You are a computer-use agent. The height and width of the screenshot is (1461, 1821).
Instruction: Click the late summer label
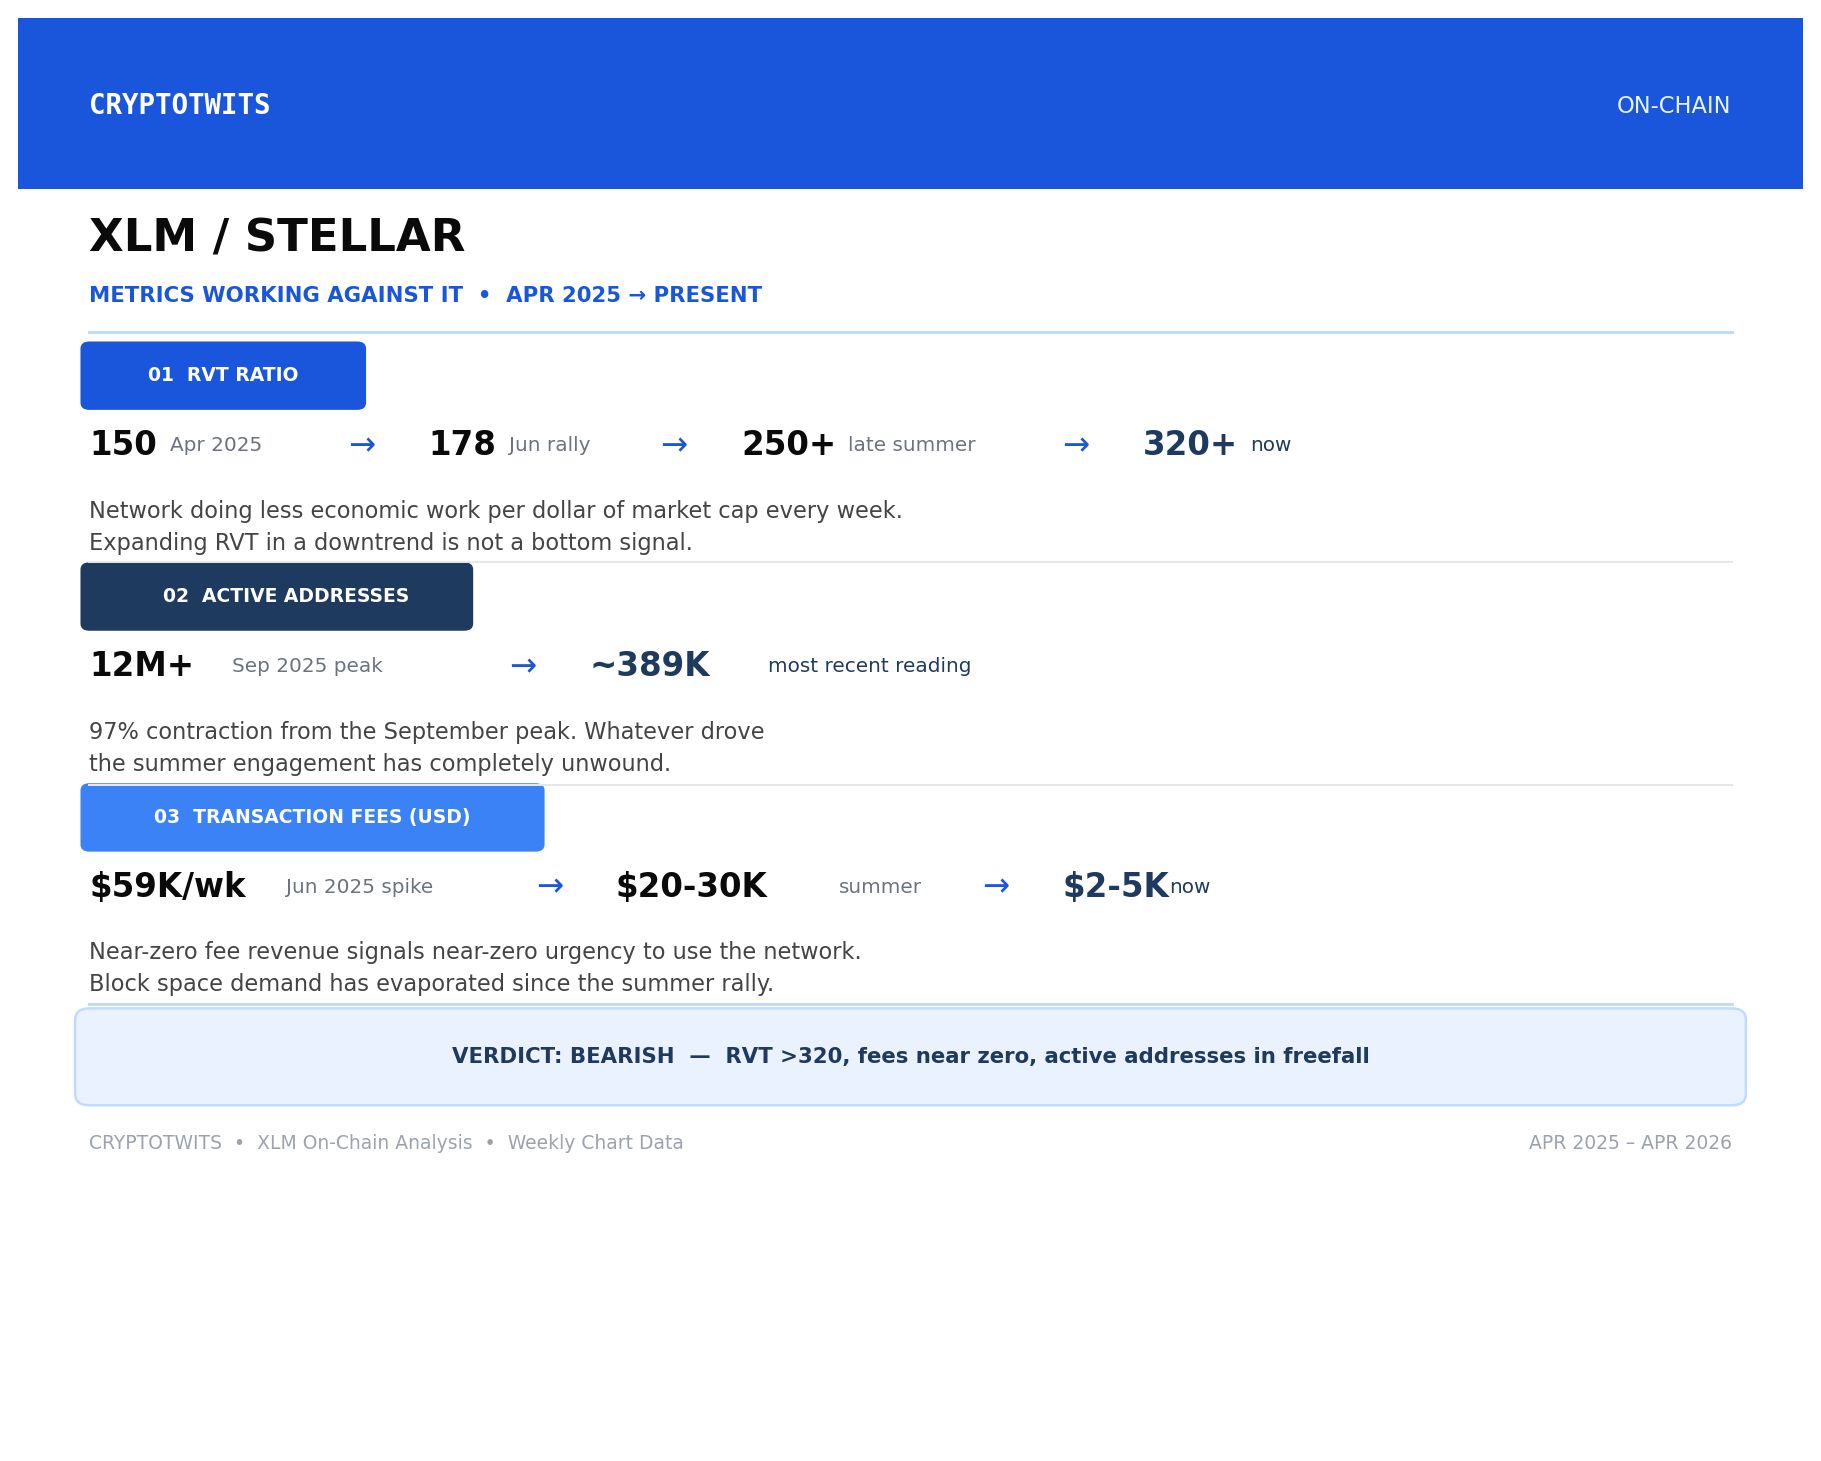click(911, 445)
